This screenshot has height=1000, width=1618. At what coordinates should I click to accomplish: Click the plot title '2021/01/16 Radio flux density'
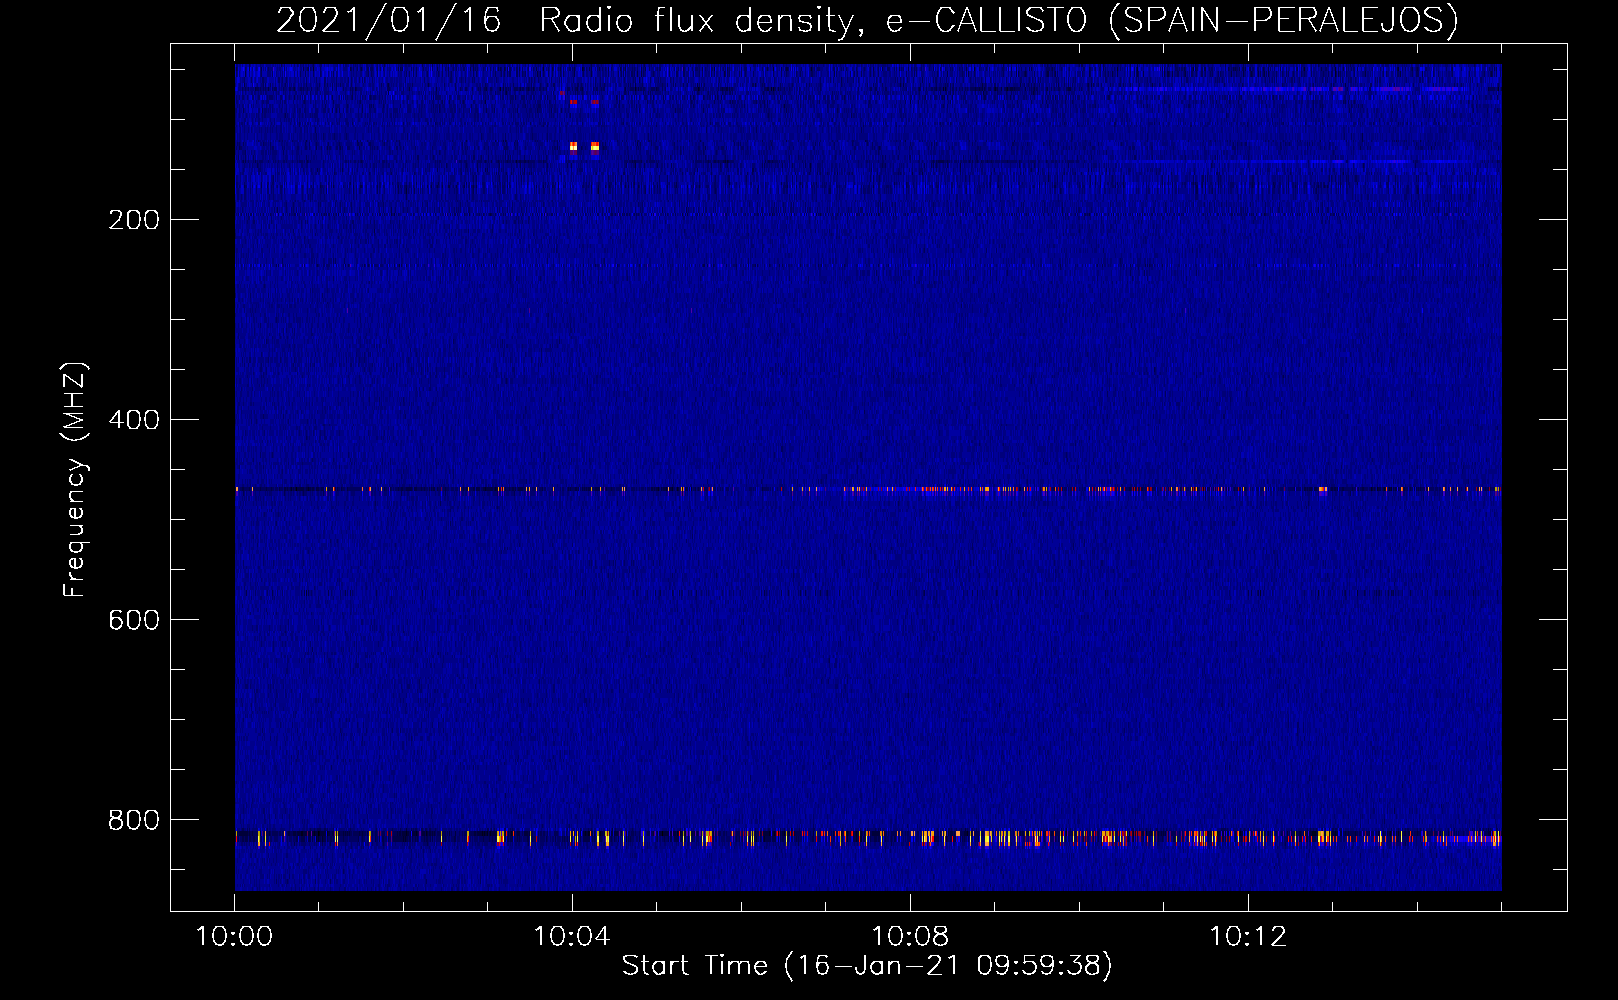point(867,20)
